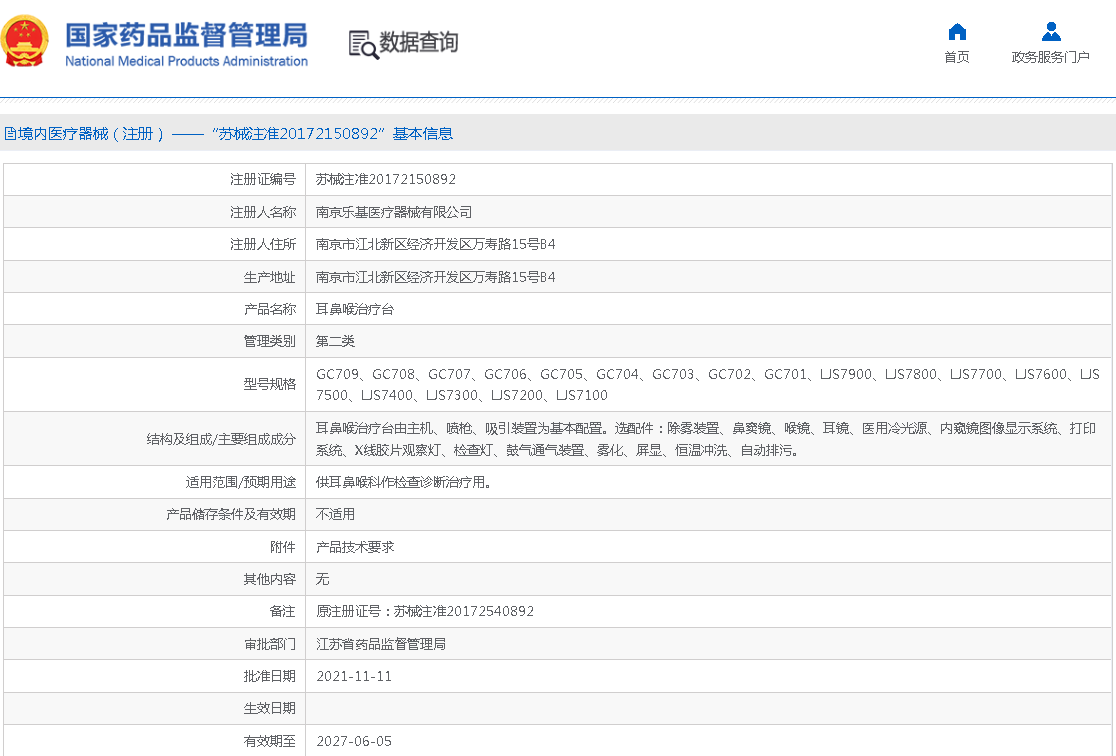Click the address in the 生产地址 row
Viewport: 1116px width, 756px height.
(435, 277)
